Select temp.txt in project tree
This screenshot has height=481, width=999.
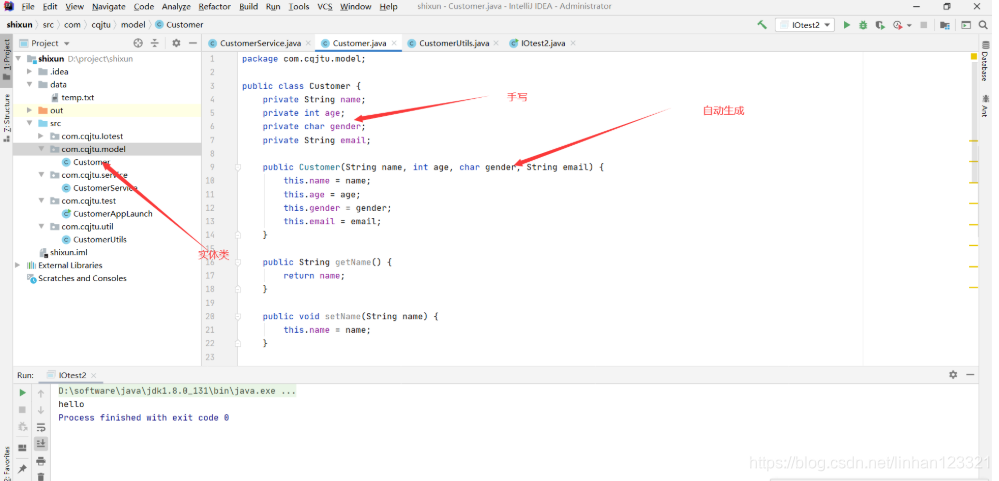[77, 97]
